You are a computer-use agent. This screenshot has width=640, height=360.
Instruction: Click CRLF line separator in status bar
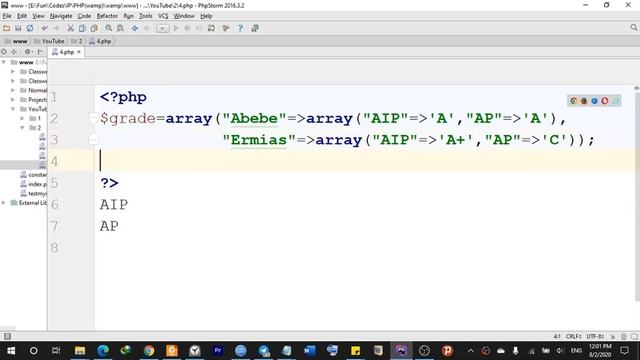(573, 336)
